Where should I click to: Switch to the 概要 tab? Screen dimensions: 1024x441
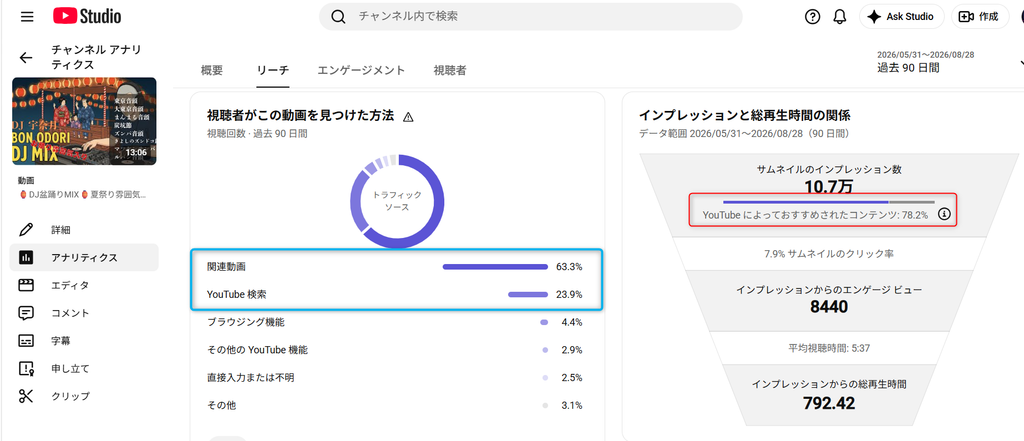212,70
